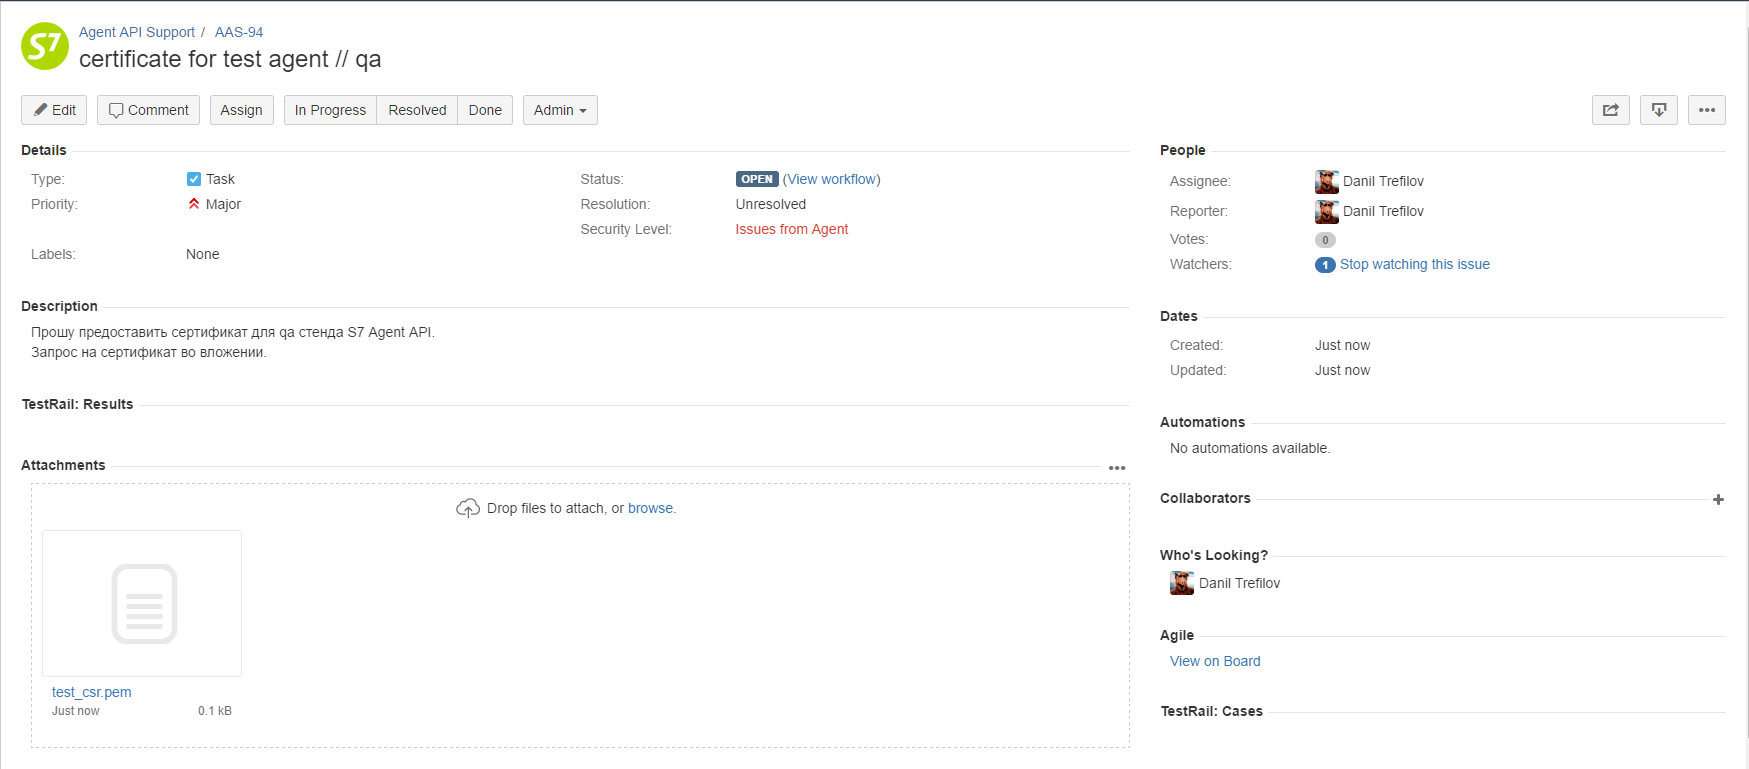Open the Attachments options ellipsis menu

pos(1117,468)
